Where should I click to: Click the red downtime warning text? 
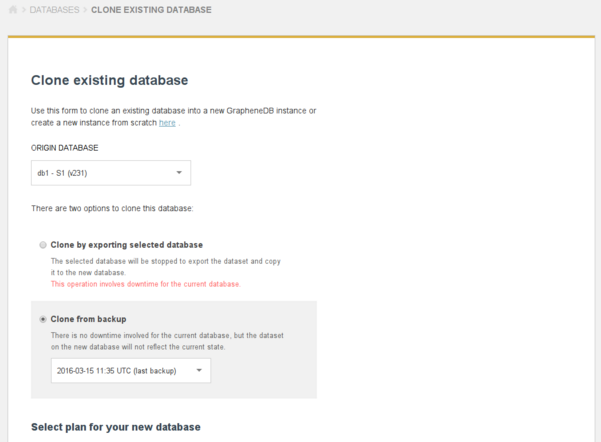145,284
